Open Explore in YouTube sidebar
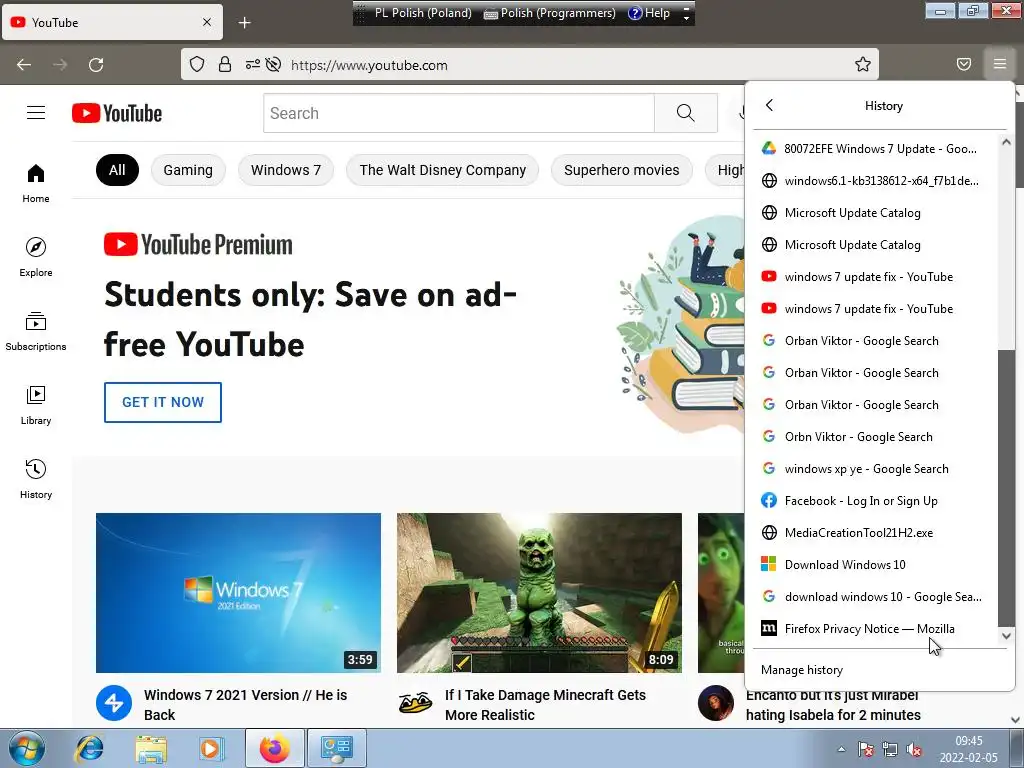The width and height of the screenshot is (1024, 768). [36, 257]
